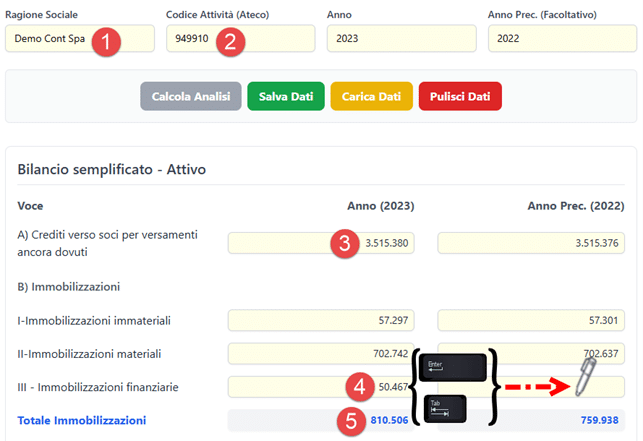643x441 pixels.
Task: Clear everything with Pulisci Dati button
Action: pos(460,96)
